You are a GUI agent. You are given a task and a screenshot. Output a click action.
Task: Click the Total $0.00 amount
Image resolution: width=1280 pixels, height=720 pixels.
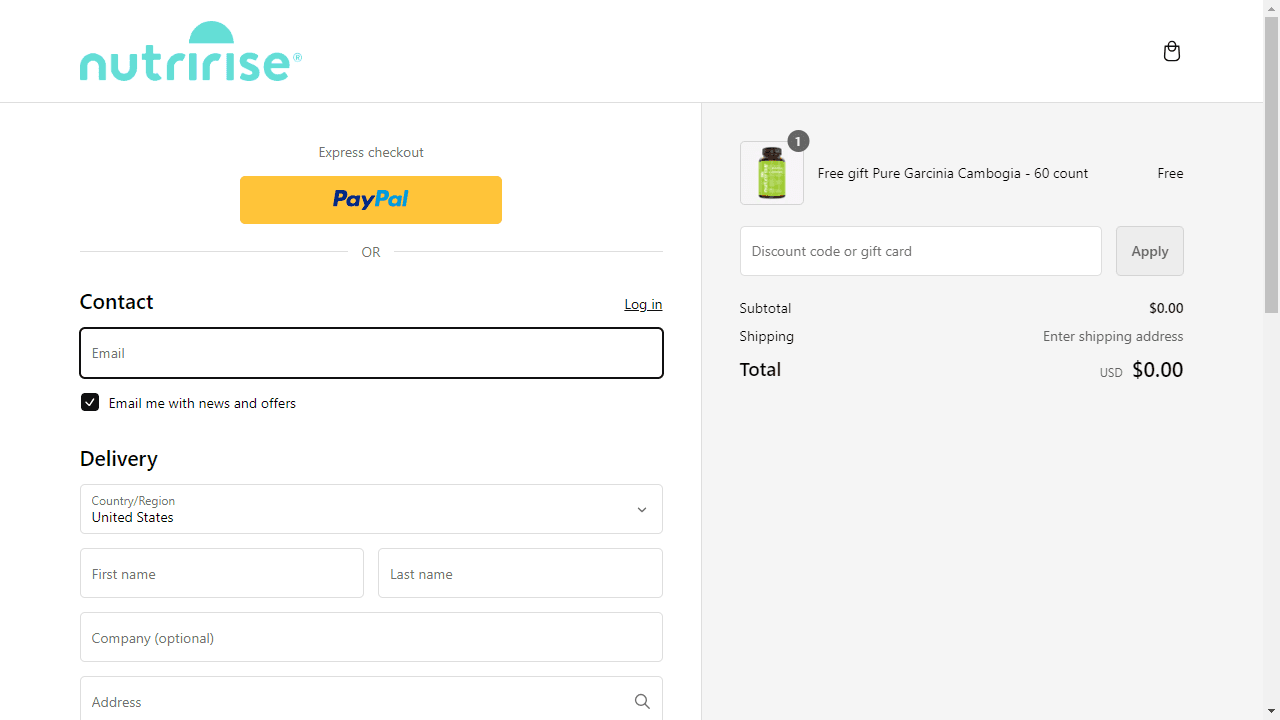1158,370
